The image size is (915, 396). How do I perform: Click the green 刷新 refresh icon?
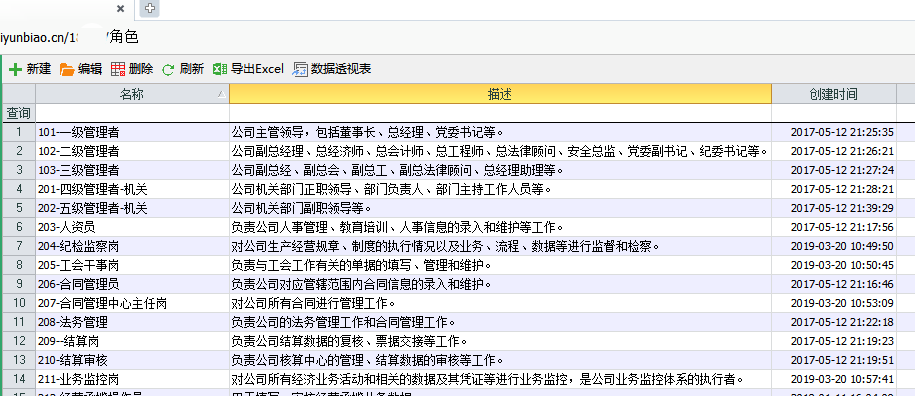(168, 70)
